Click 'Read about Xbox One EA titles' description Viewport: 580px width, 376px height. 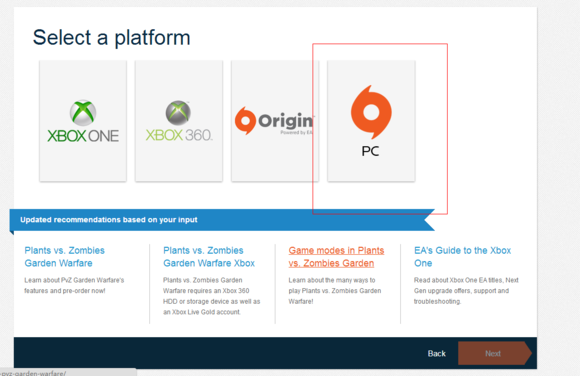466,291
